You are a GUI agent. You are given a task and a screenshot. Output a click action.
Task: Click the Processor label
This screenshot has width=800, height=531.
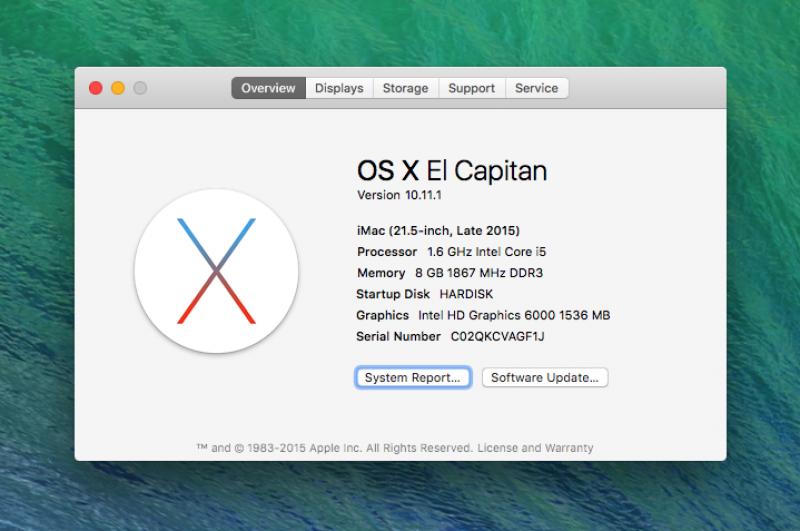pyautogui.click(x=387, y=251)
